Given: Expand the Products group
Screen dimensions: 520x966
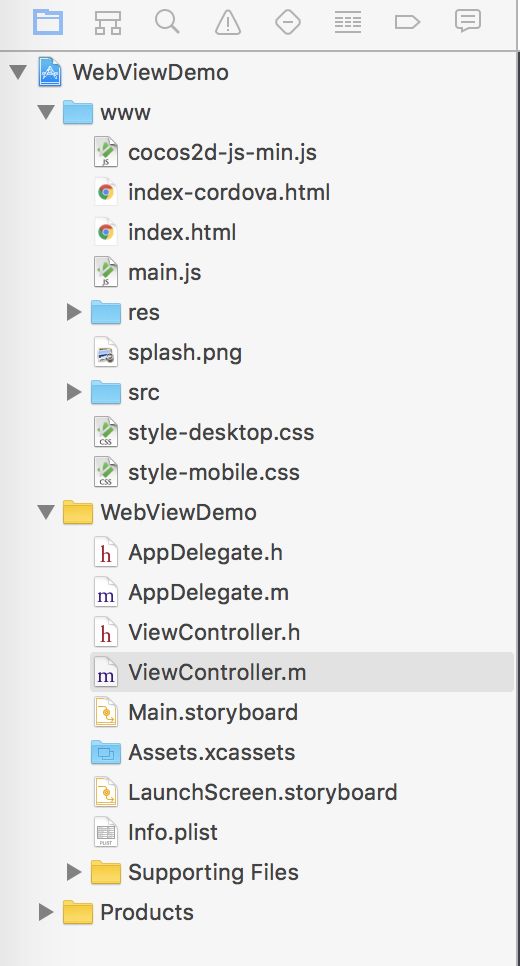Looking at the screenshot, I should (46, 912).
